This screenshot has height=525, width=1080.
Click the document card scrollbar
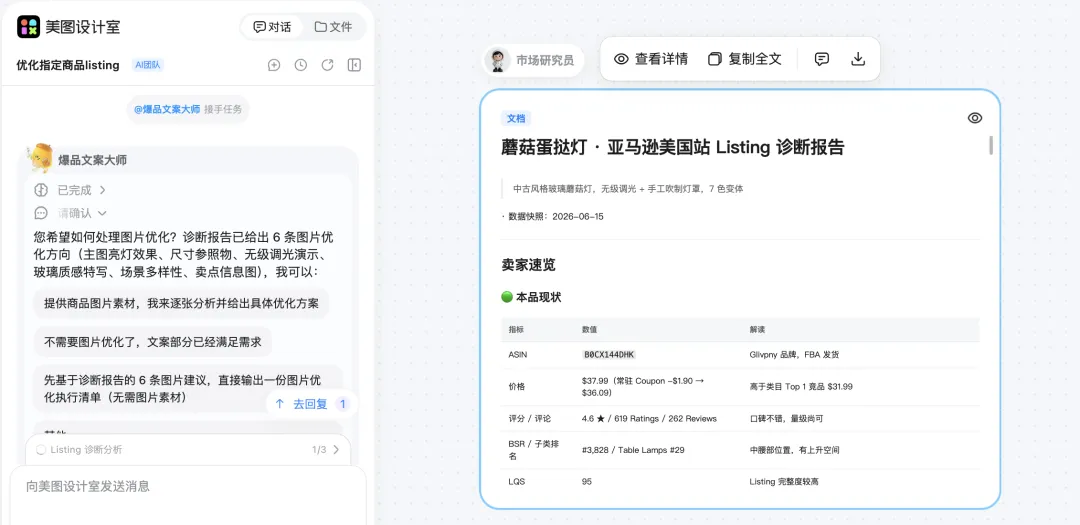coord(991,145)
